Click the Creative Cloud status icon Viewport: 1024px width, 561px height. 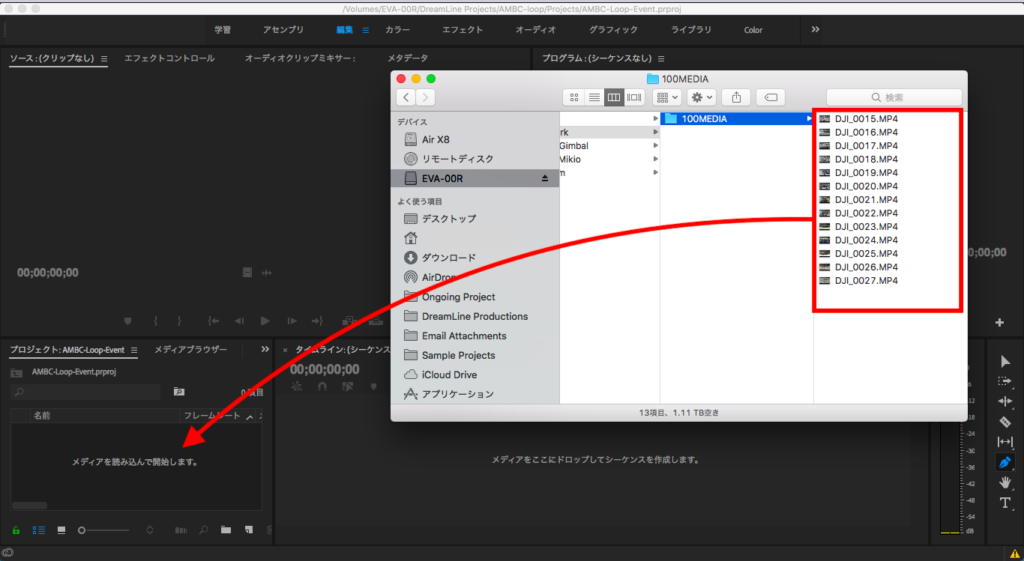pyautogui.click(x=8, y=553)
